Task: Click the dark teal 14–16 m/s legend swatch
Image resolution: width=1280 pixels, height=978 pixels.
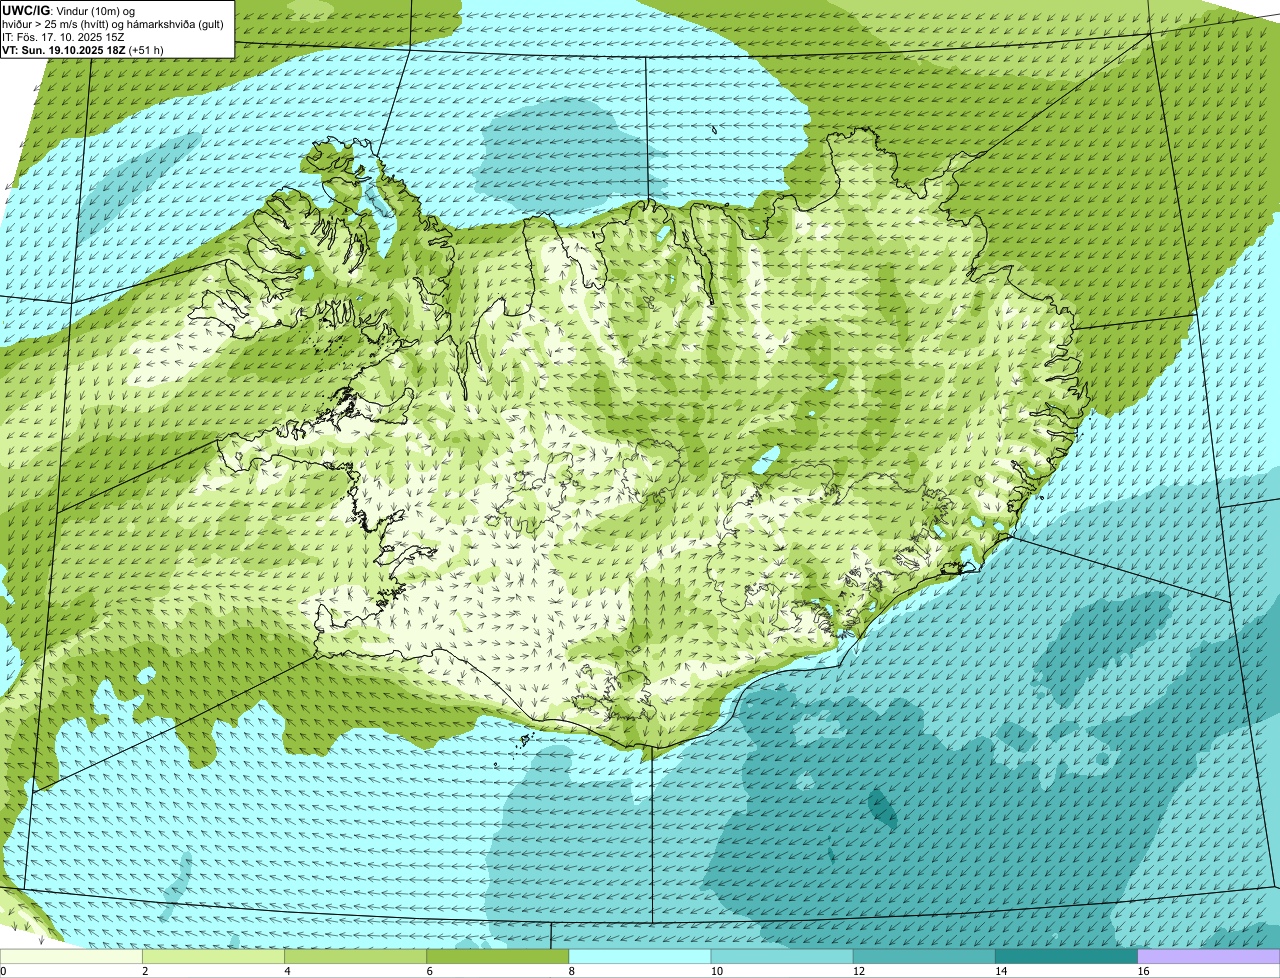Action: (1067, 957)
